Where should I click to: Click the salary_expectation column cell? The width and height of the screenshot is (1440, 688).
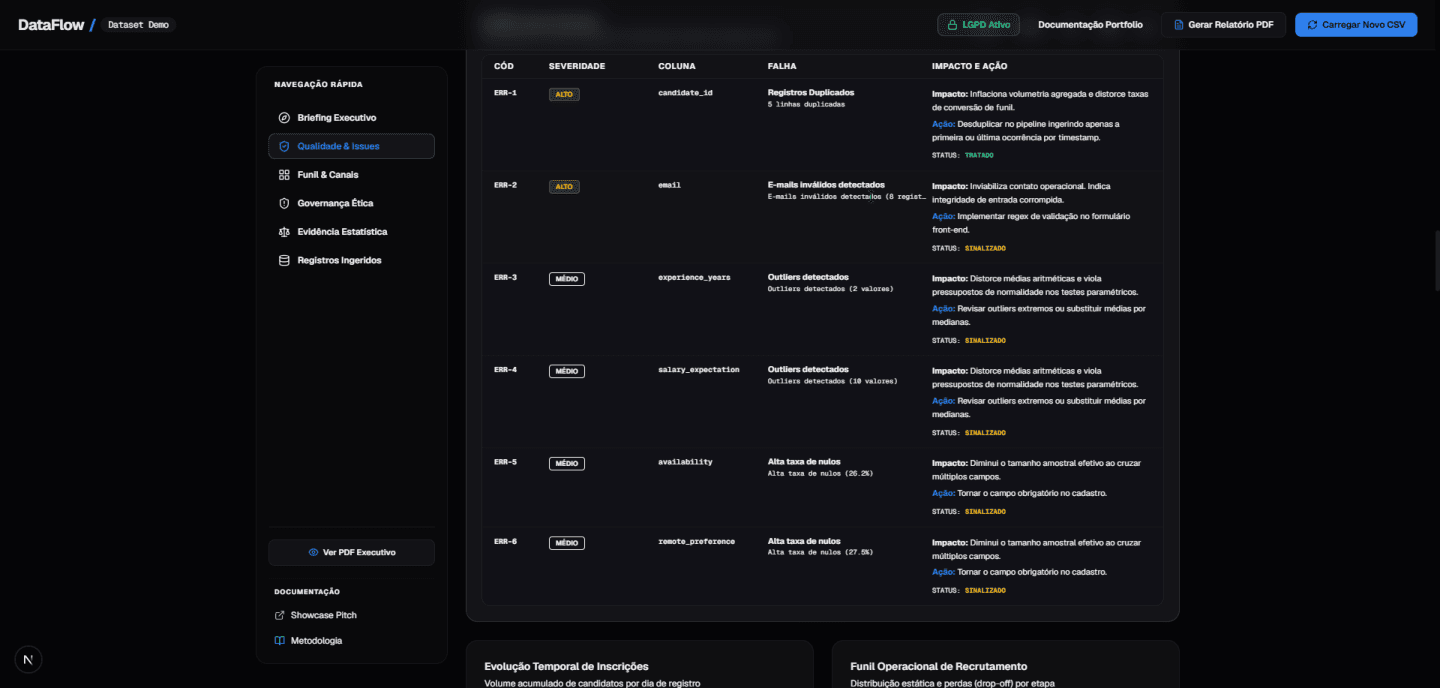pyautogui.click(x=699, y=369)
